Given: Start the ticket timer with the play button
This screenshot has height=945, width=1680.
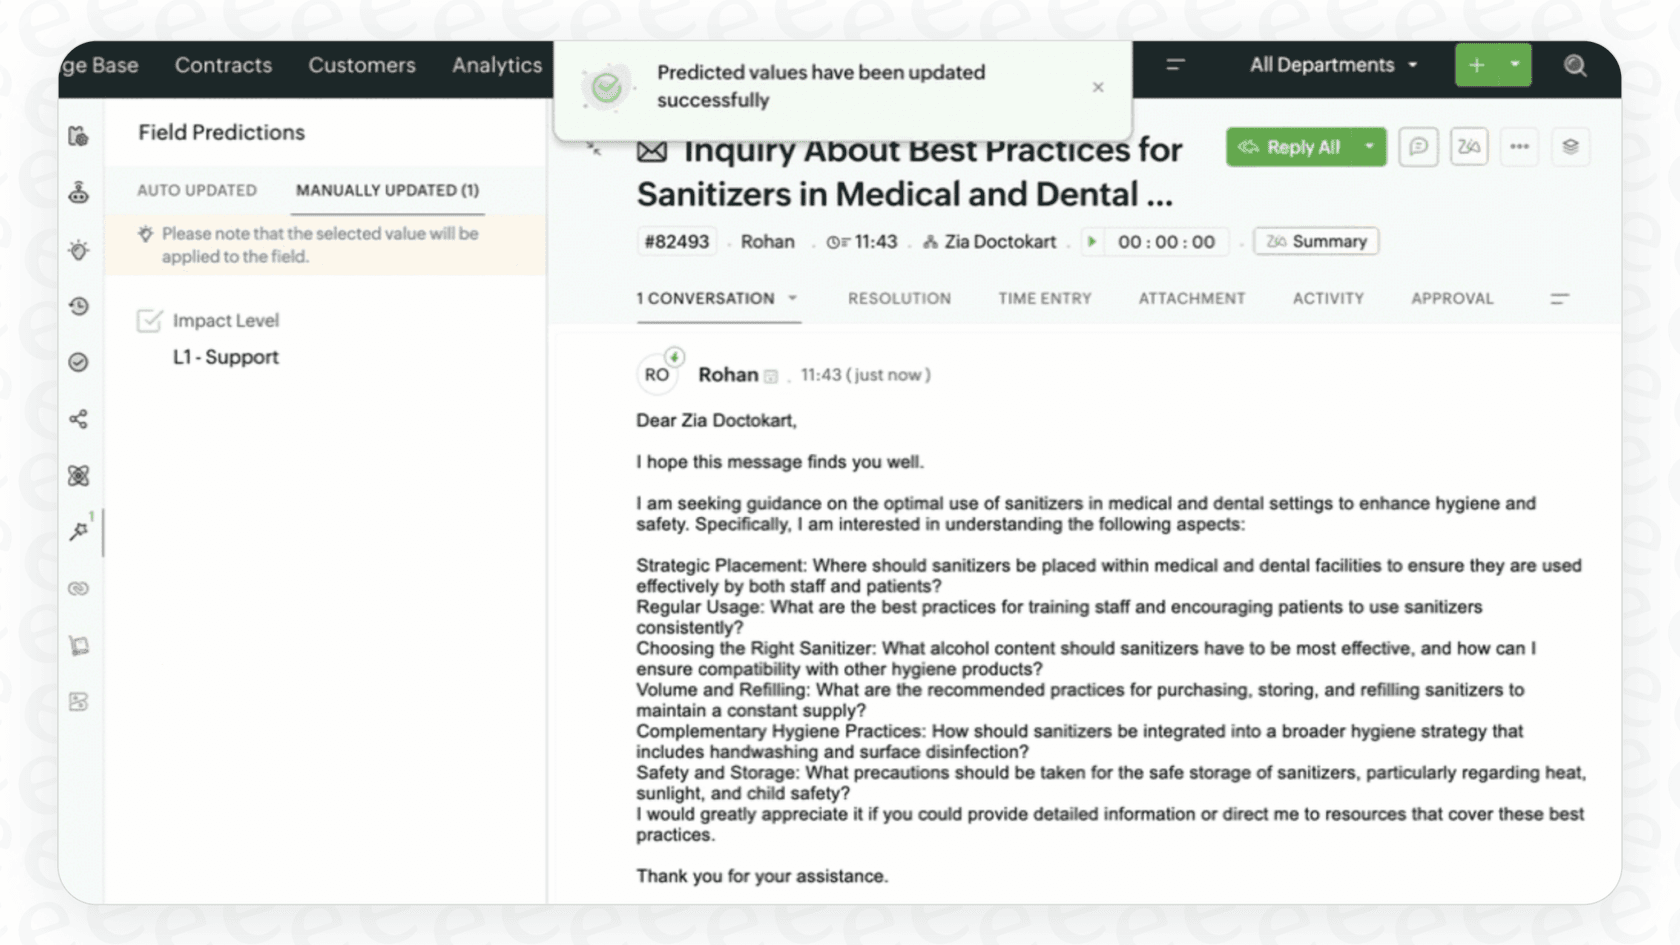Looking at the screenshot, I should pyautogui.click(x=1092, y=241).
